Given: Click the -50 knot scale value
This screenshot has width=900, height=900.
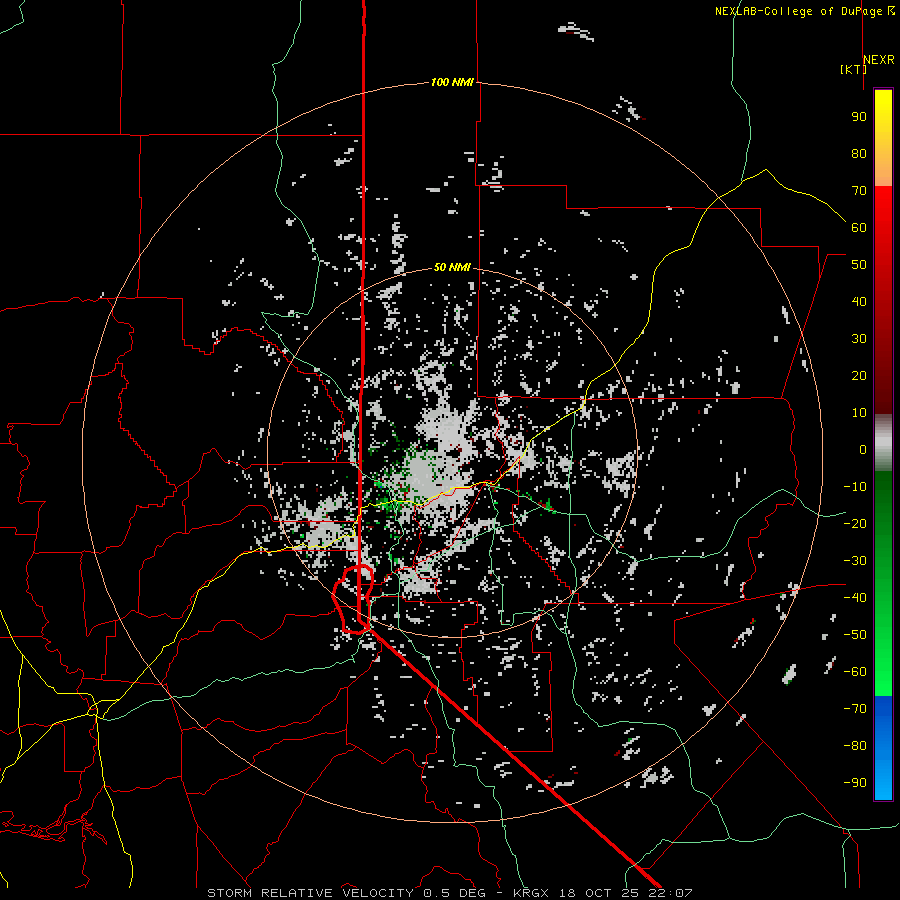Looking at the screenshot, I should [x=855, y=635].
